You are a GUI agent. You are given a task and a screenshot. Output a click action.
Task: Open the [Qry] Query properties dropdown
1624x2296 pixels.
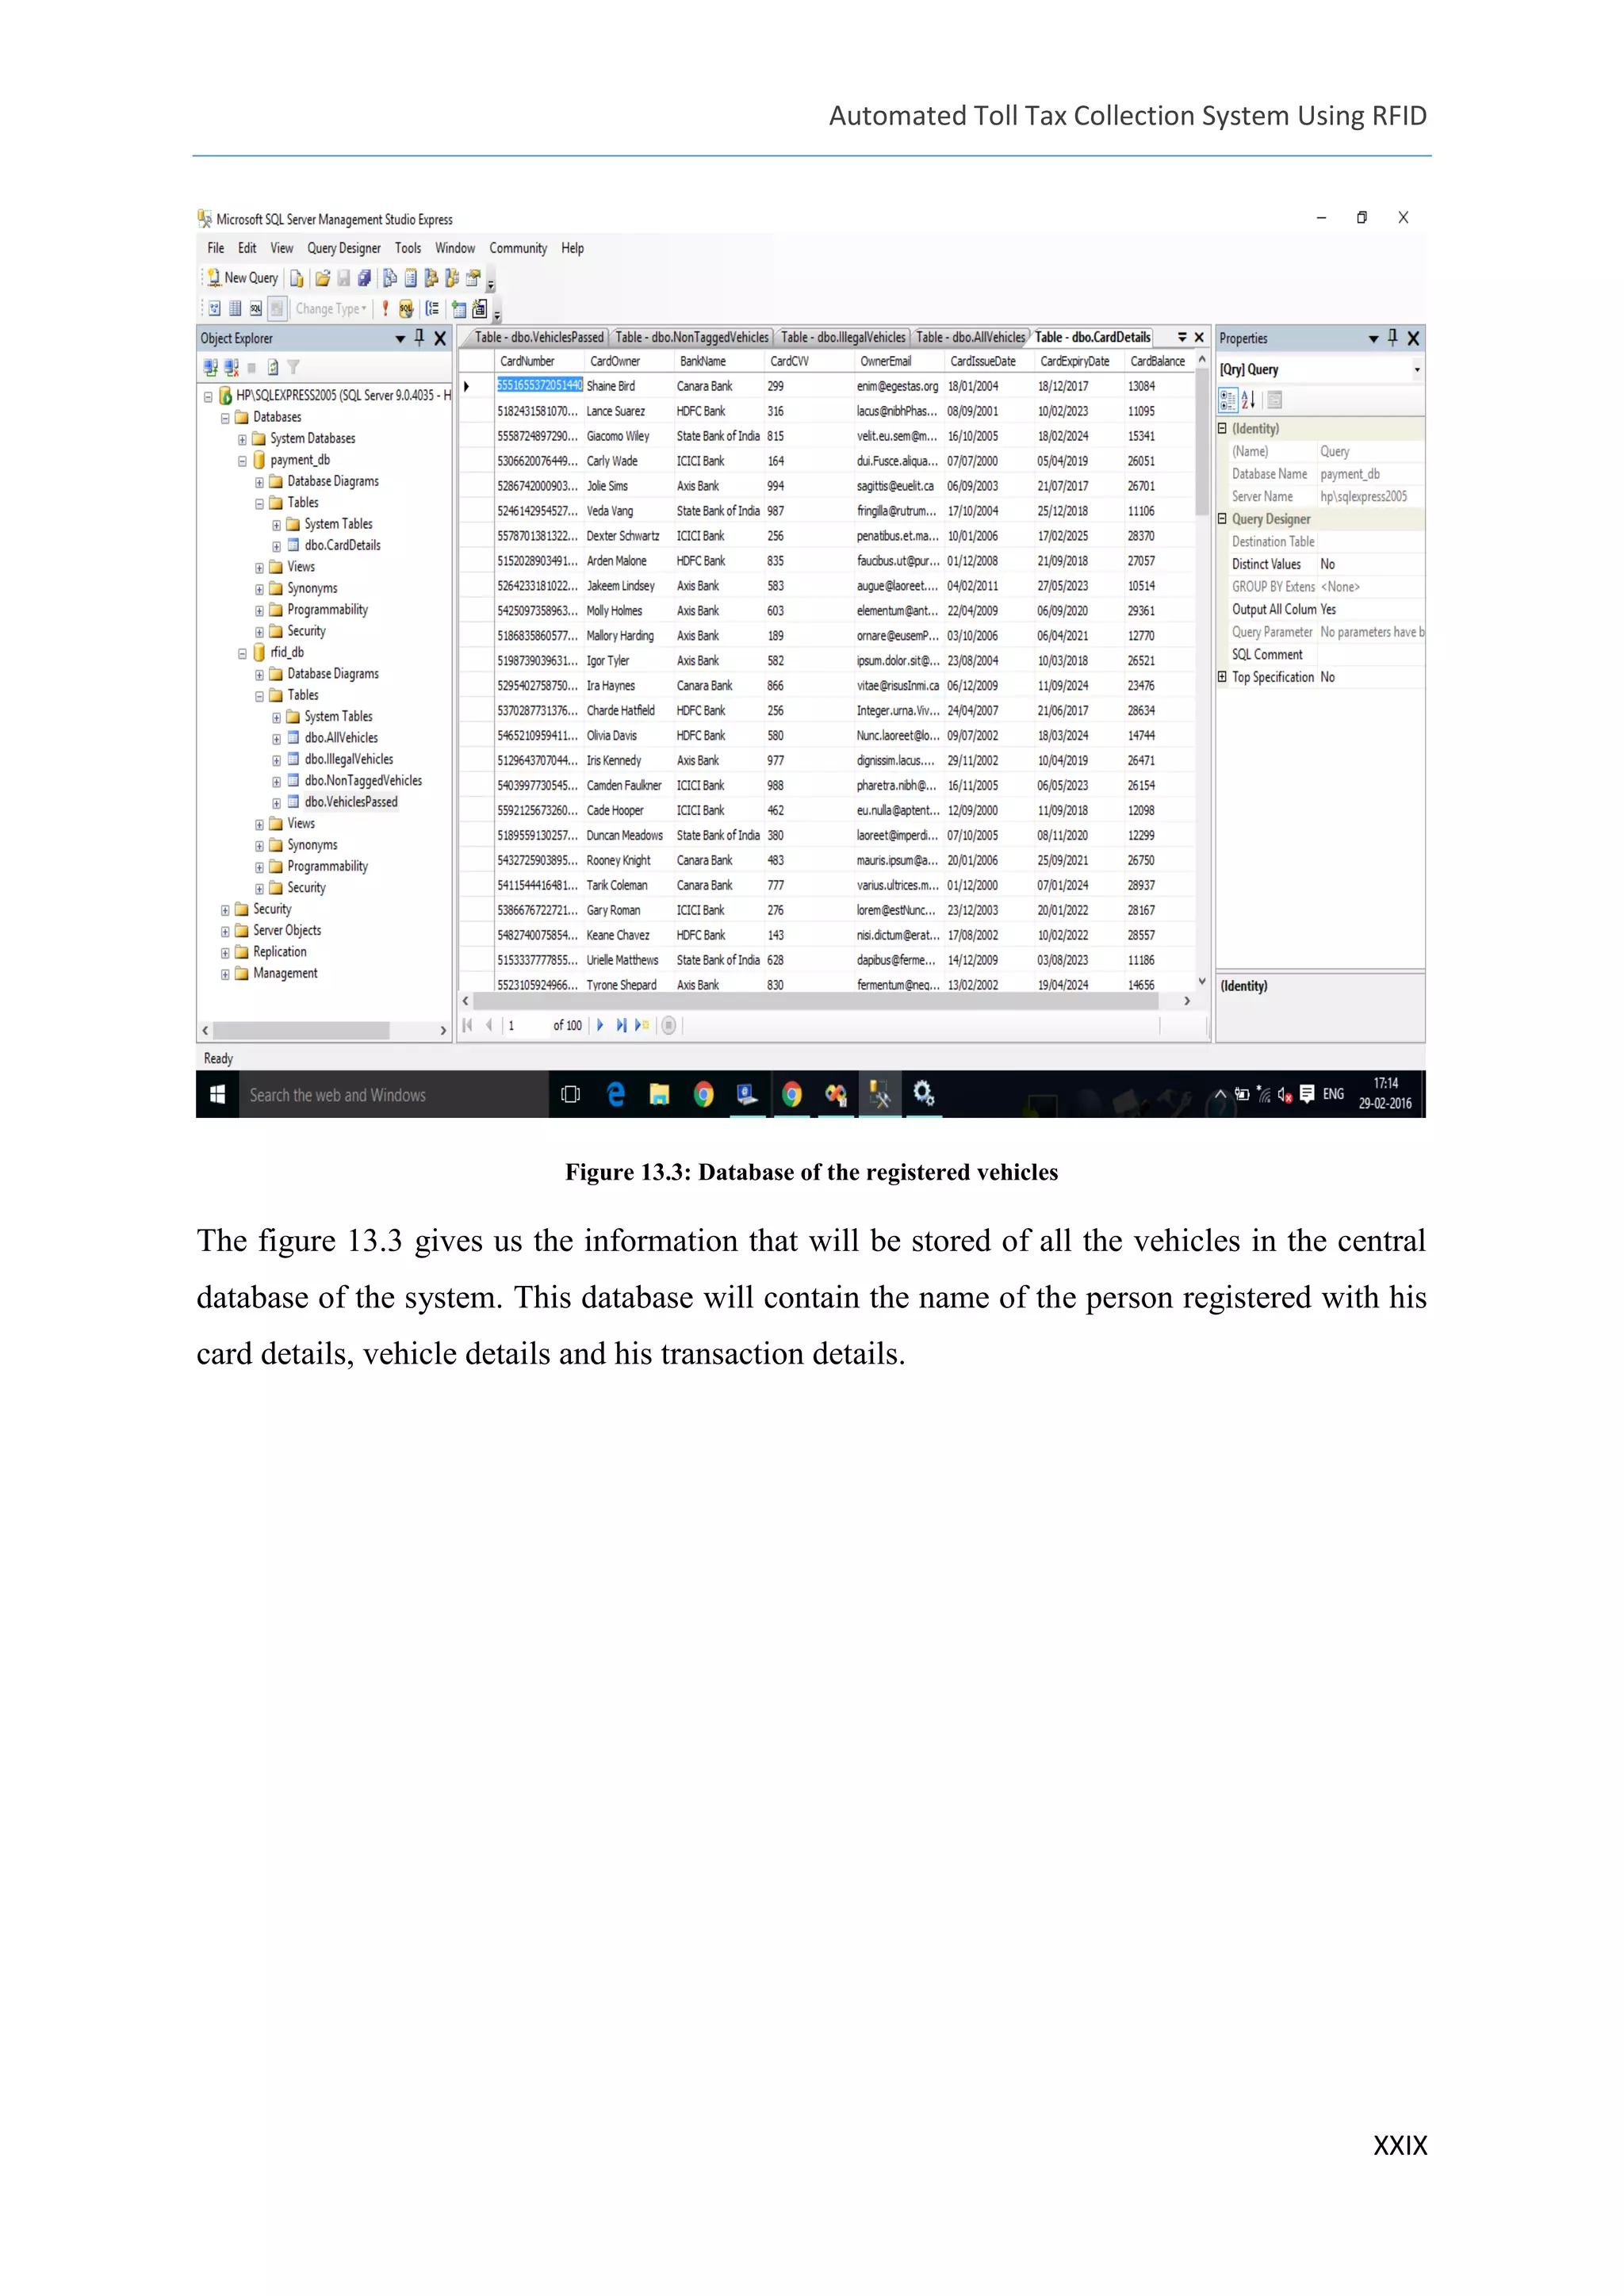coord(1416,370)
